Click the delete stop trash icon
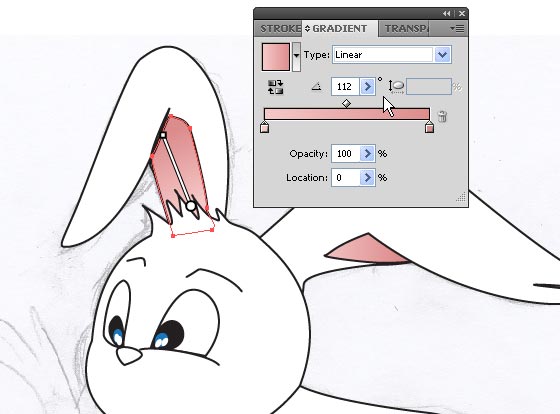The height and width of the screenshot is (414, 560). pos(442,116)
